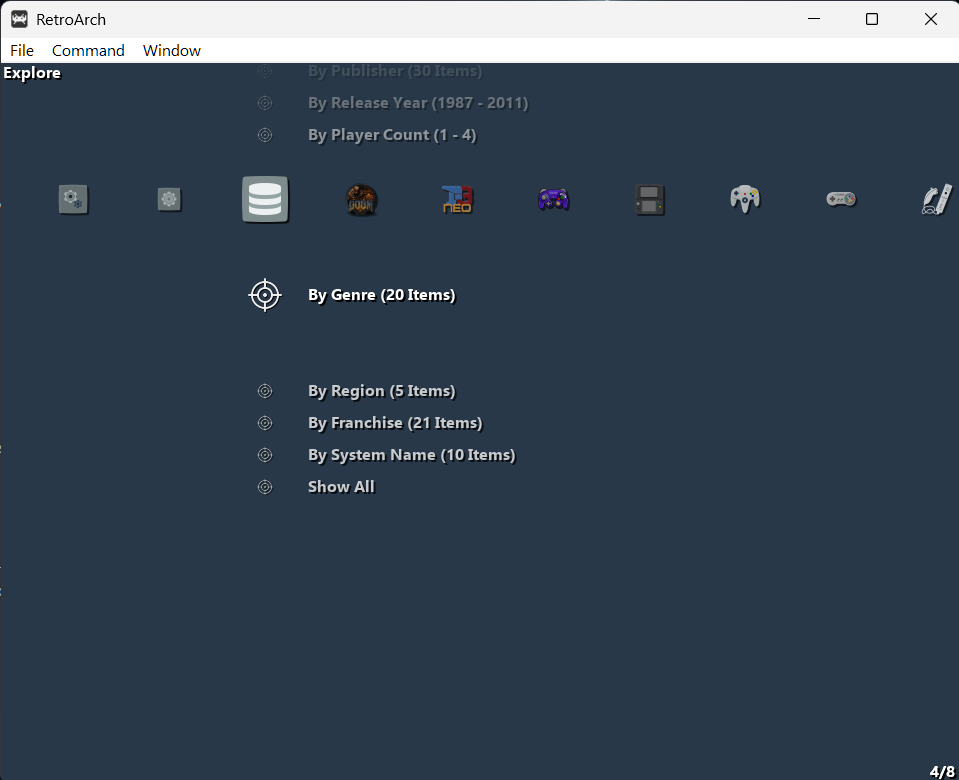Select the purple GameCube controller icon
Screen dimensions: 959x780
pos(553,200)
